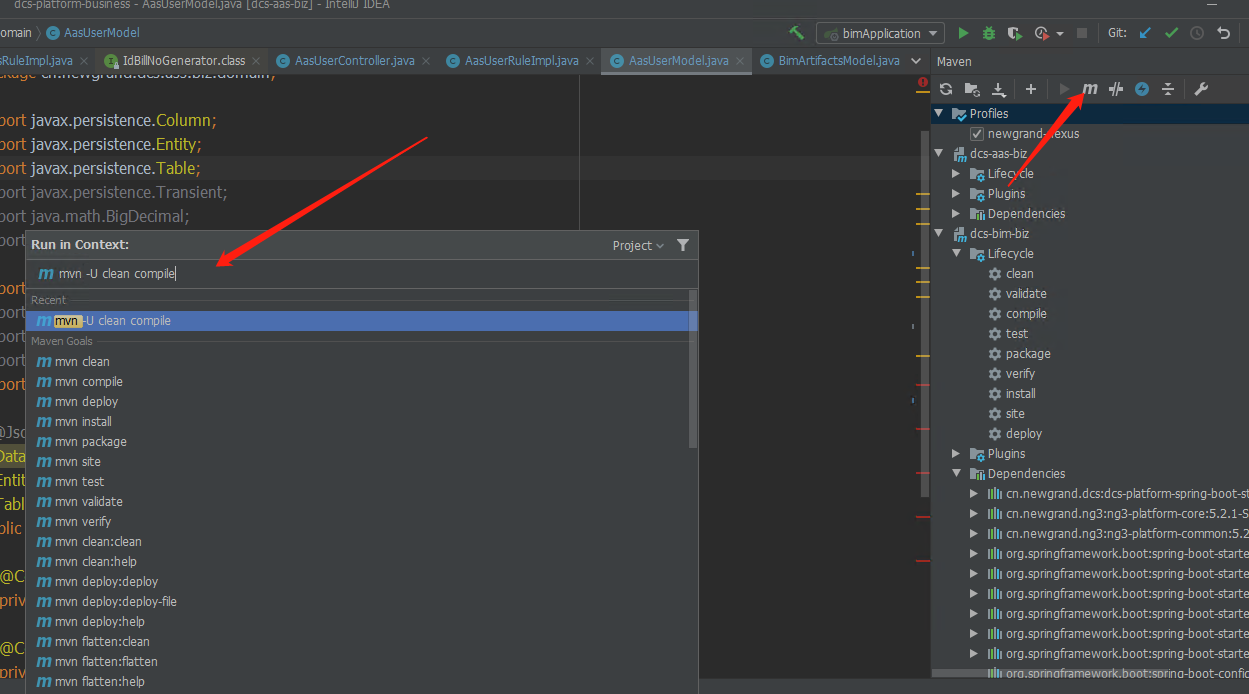The image size is (1249, 694).
Task: Add Maven project with plus icon
Action: tap(1031, 89)
